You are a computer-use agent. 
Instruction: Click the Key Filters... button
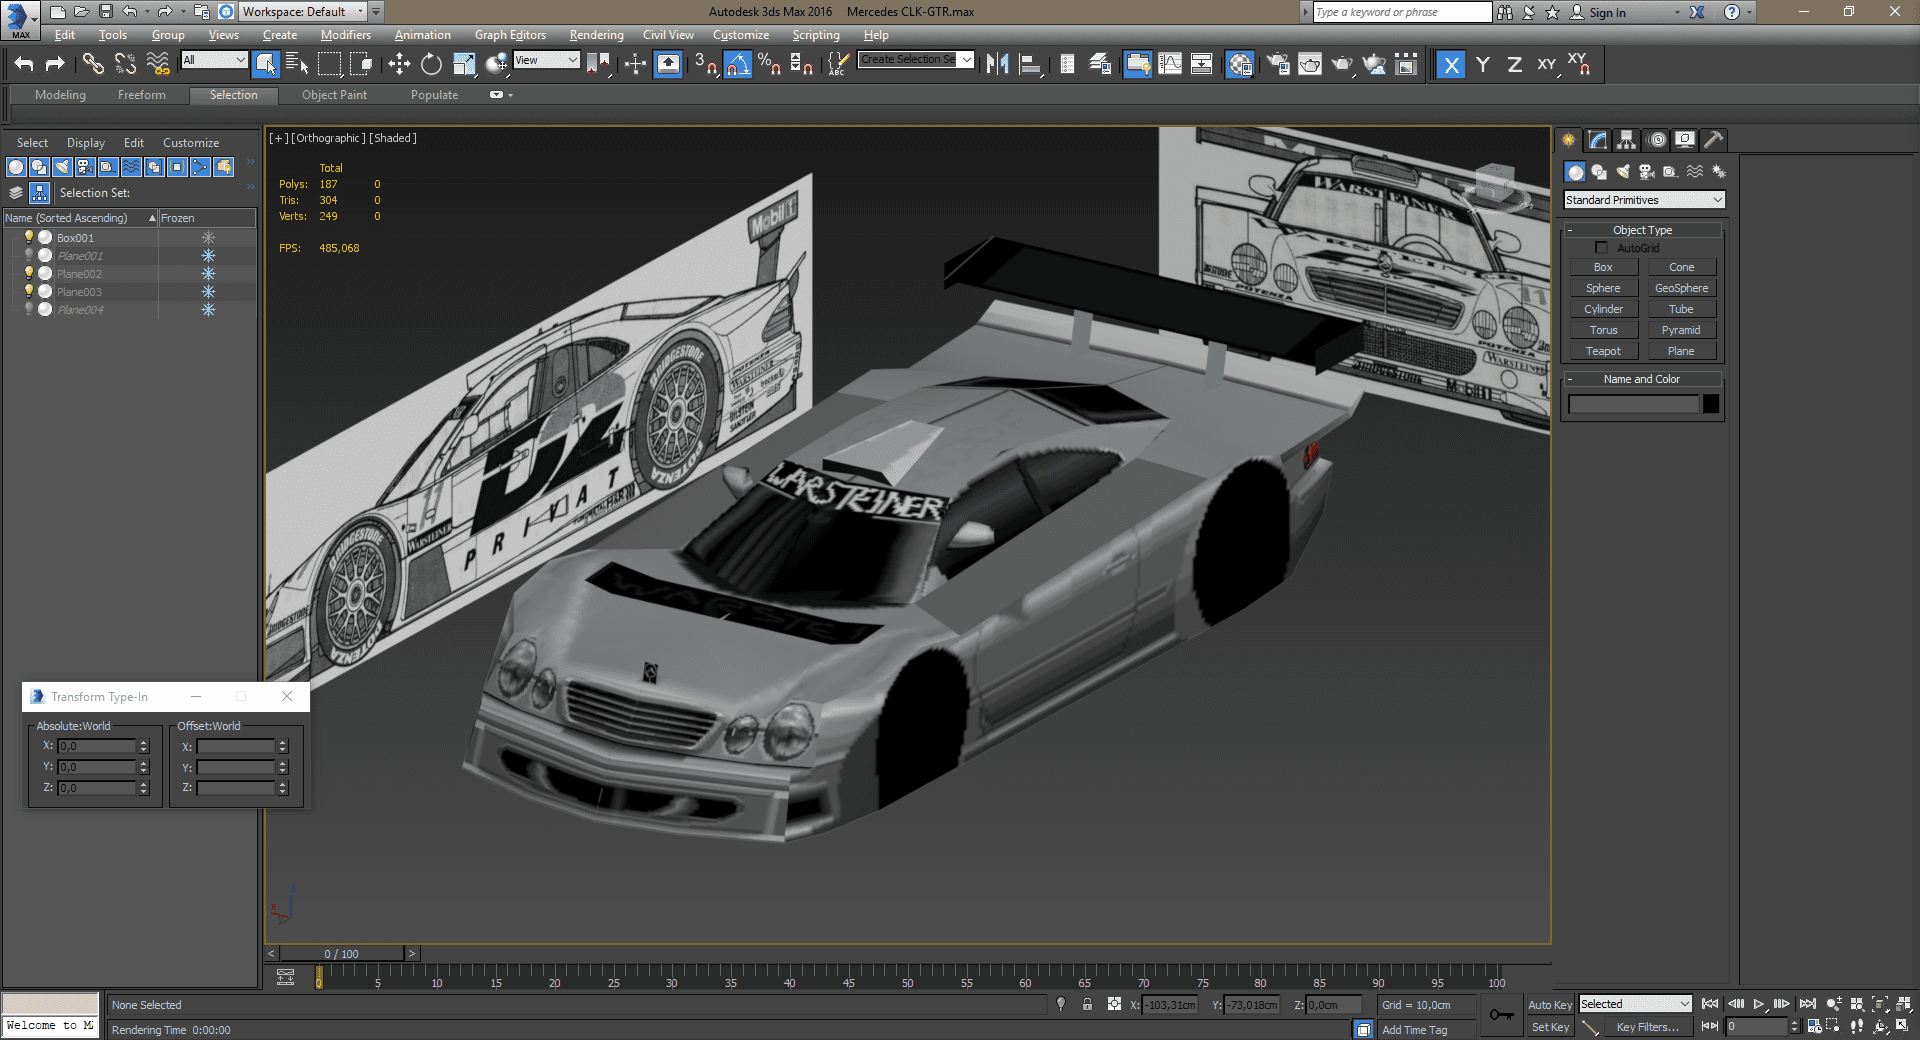[x=1647, y=1027]
